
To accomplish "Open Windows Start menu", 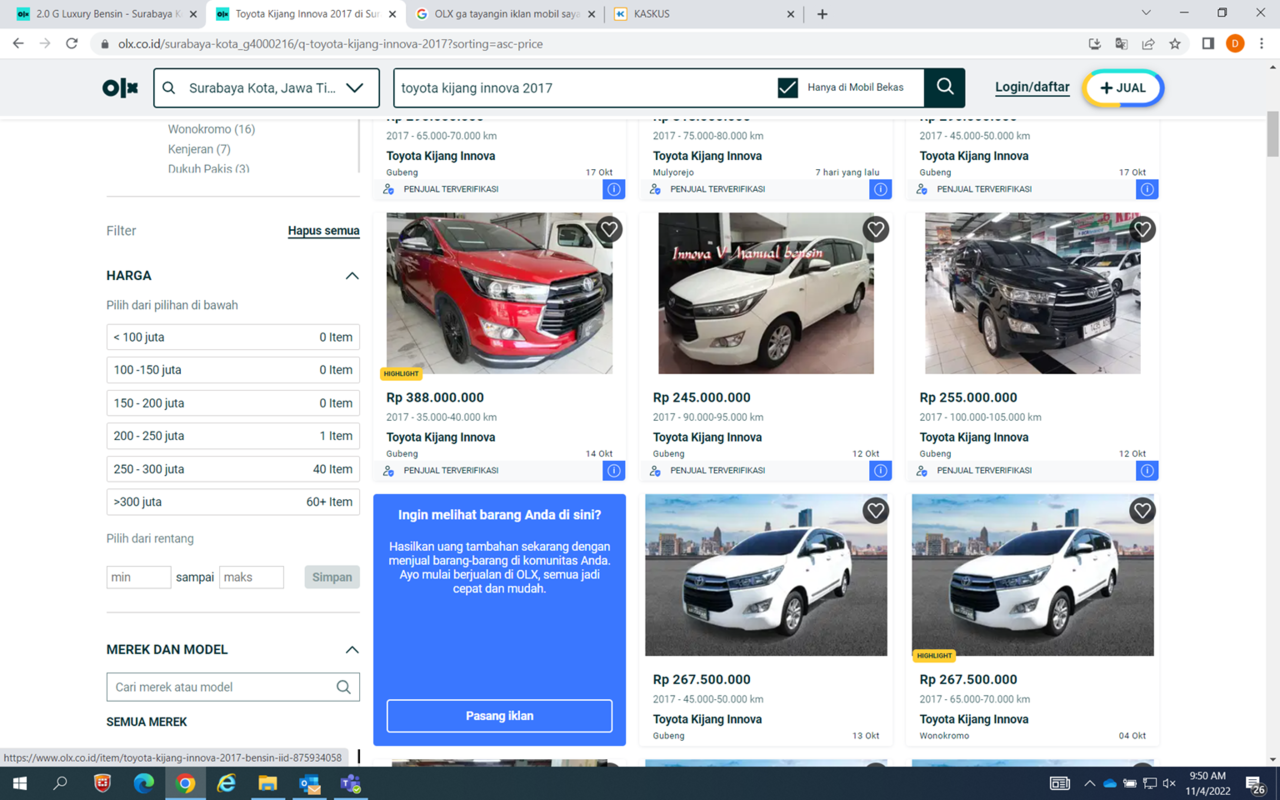I will point(19,784).
